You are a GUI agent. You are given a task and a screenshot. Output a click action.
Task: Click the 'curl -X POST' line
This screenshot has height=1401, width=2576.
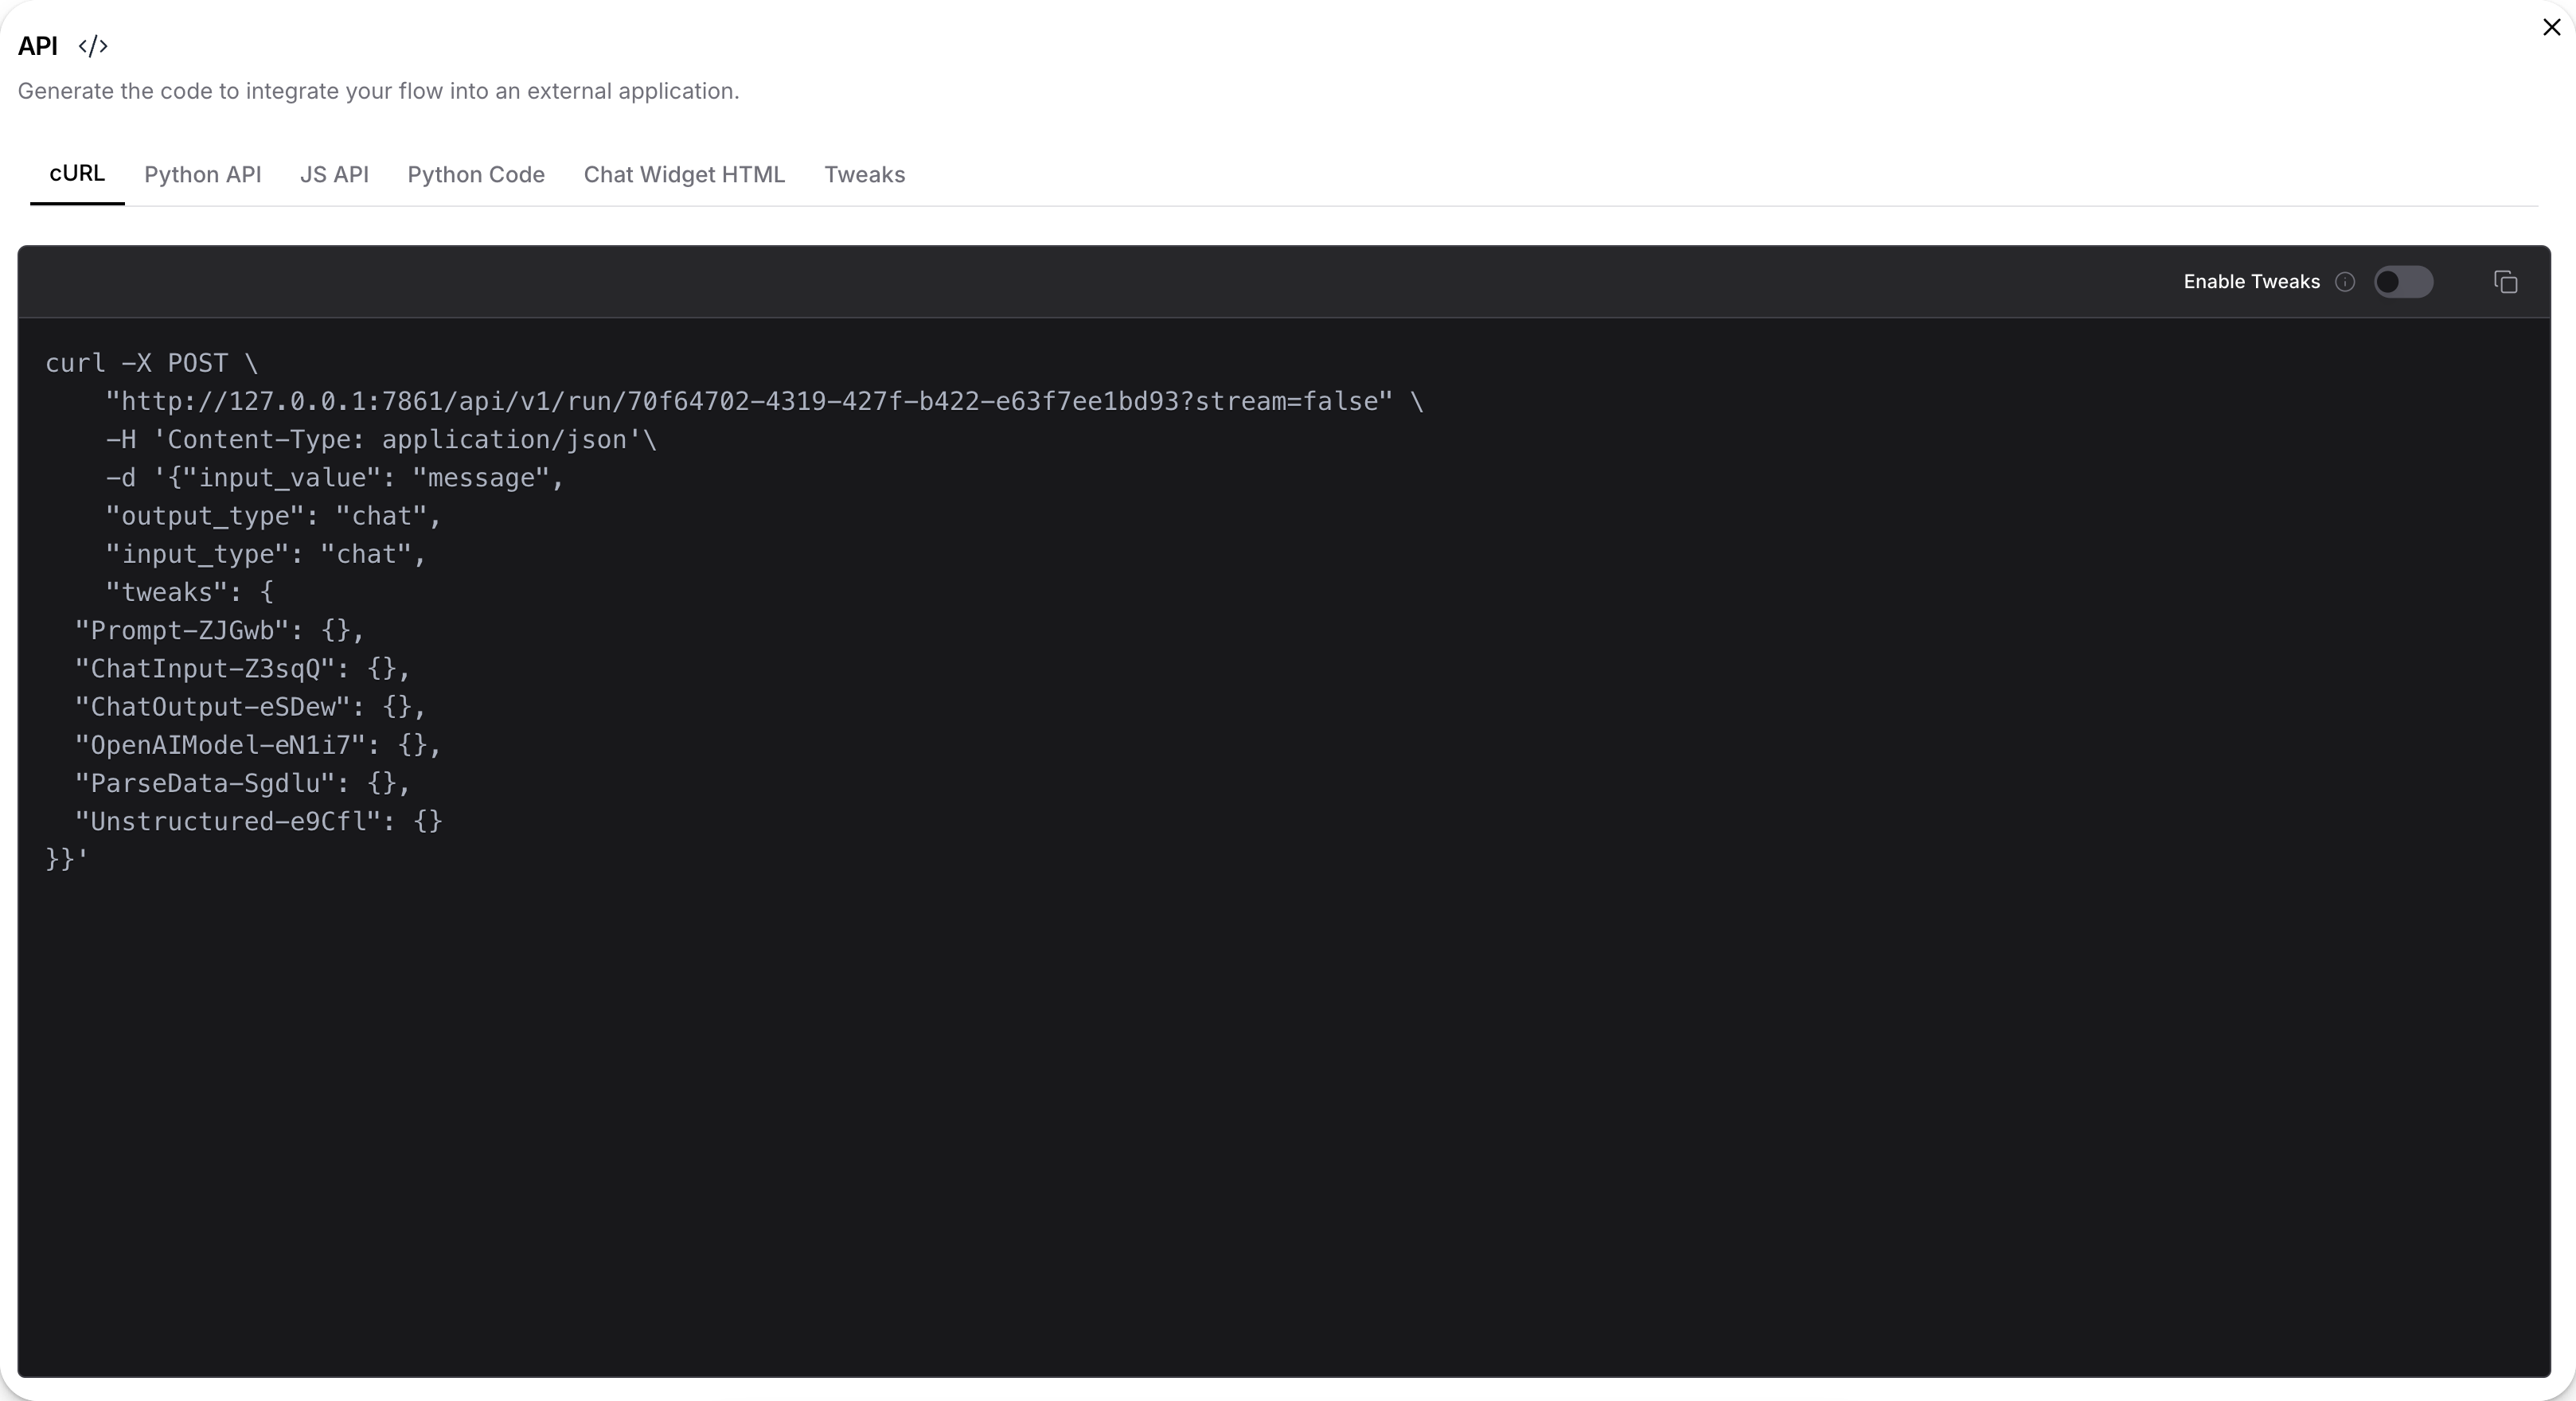(151, 363)
